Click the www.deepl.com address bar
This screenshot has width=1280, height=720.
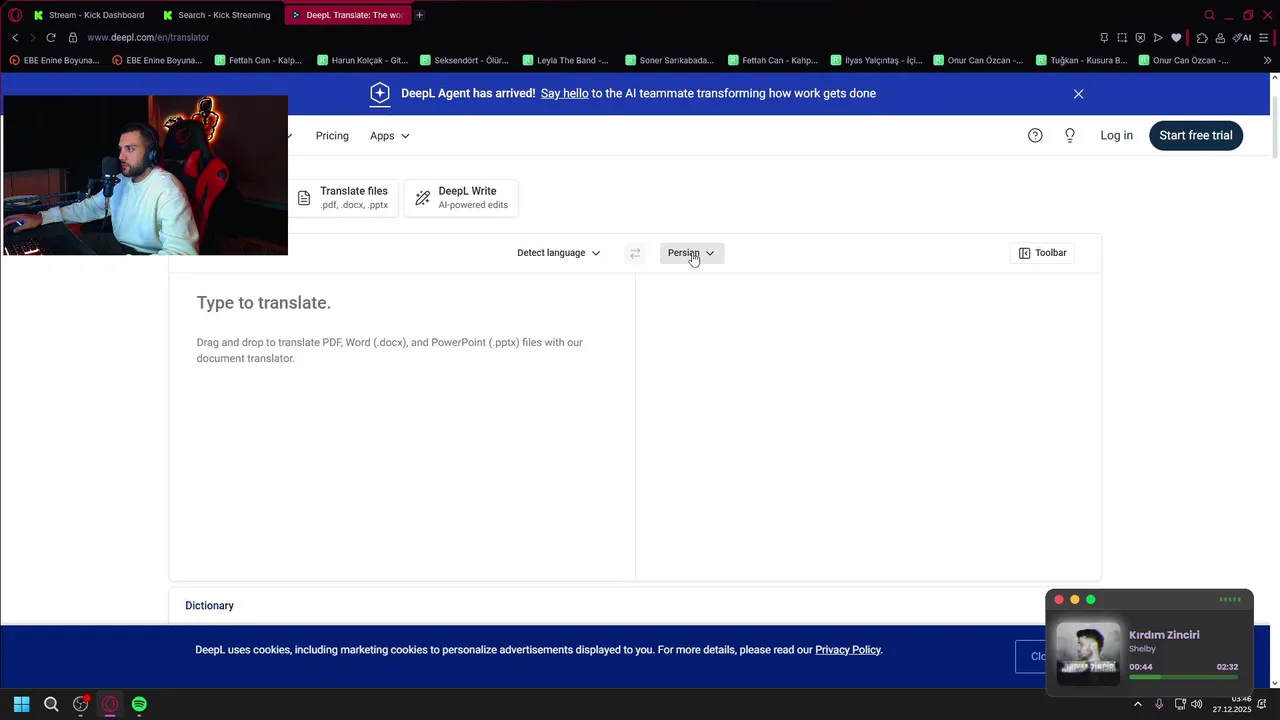coord(148,38)
